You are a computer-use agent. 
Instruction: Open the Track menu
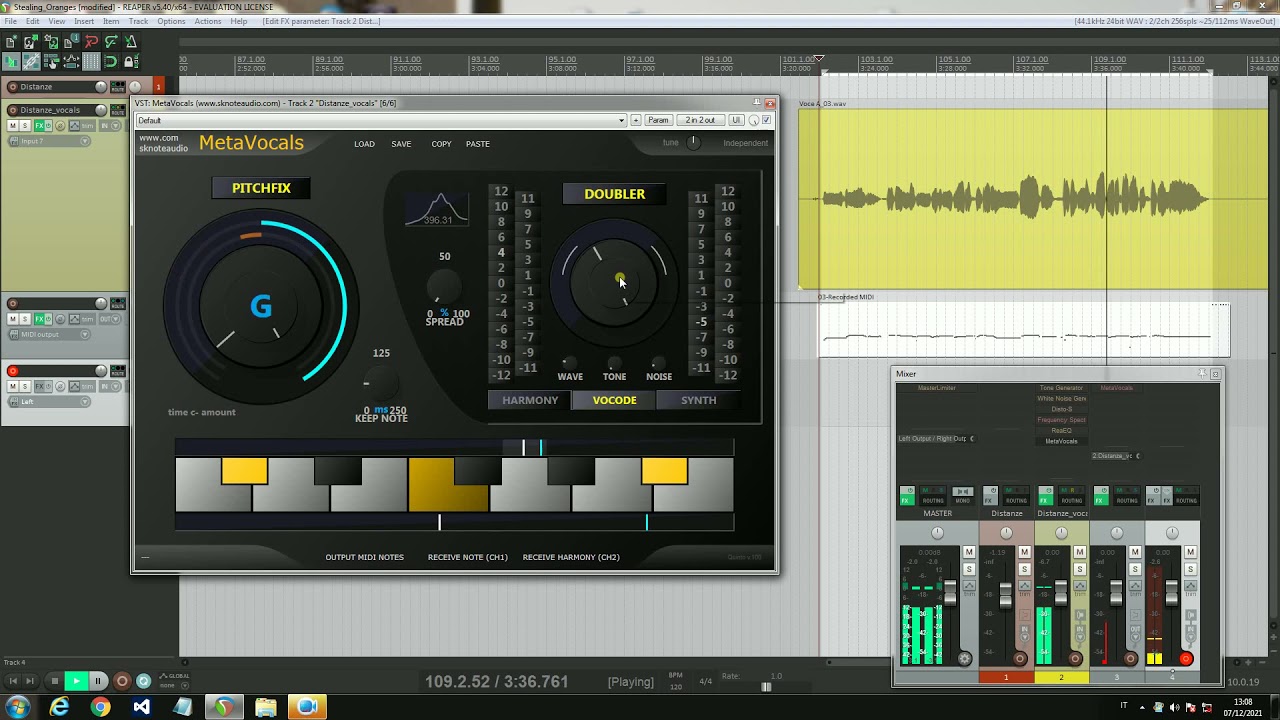(x=138, y=21)
